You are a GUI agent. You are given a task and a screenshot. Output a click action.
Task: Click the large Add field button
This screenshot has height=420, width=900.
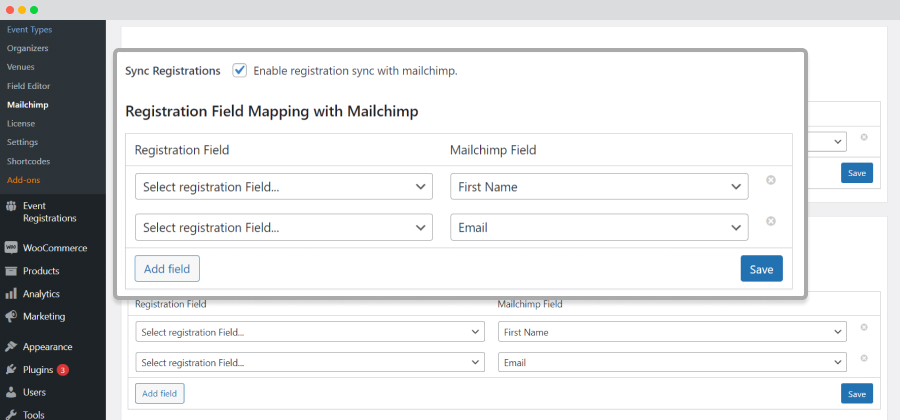coord(167,269)
